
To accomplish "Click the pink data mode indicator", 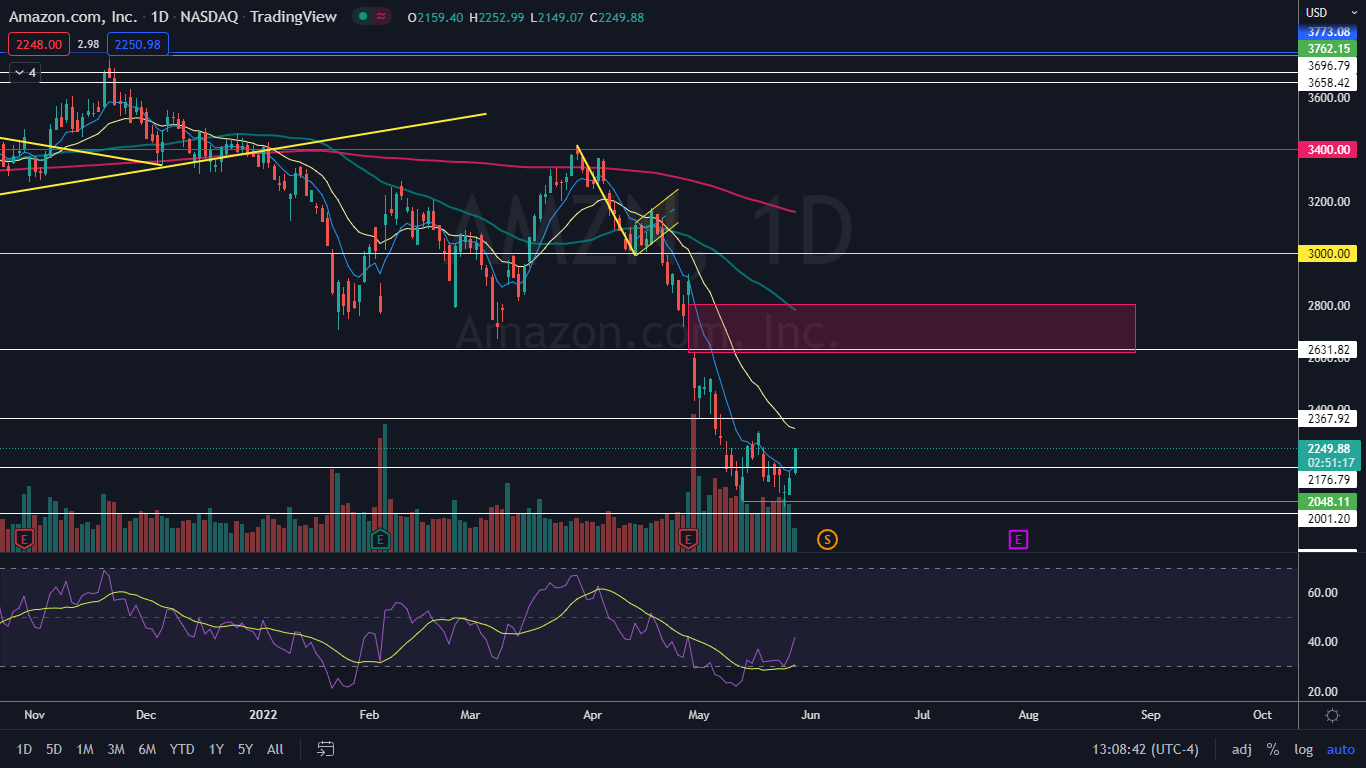I will 381,17.
